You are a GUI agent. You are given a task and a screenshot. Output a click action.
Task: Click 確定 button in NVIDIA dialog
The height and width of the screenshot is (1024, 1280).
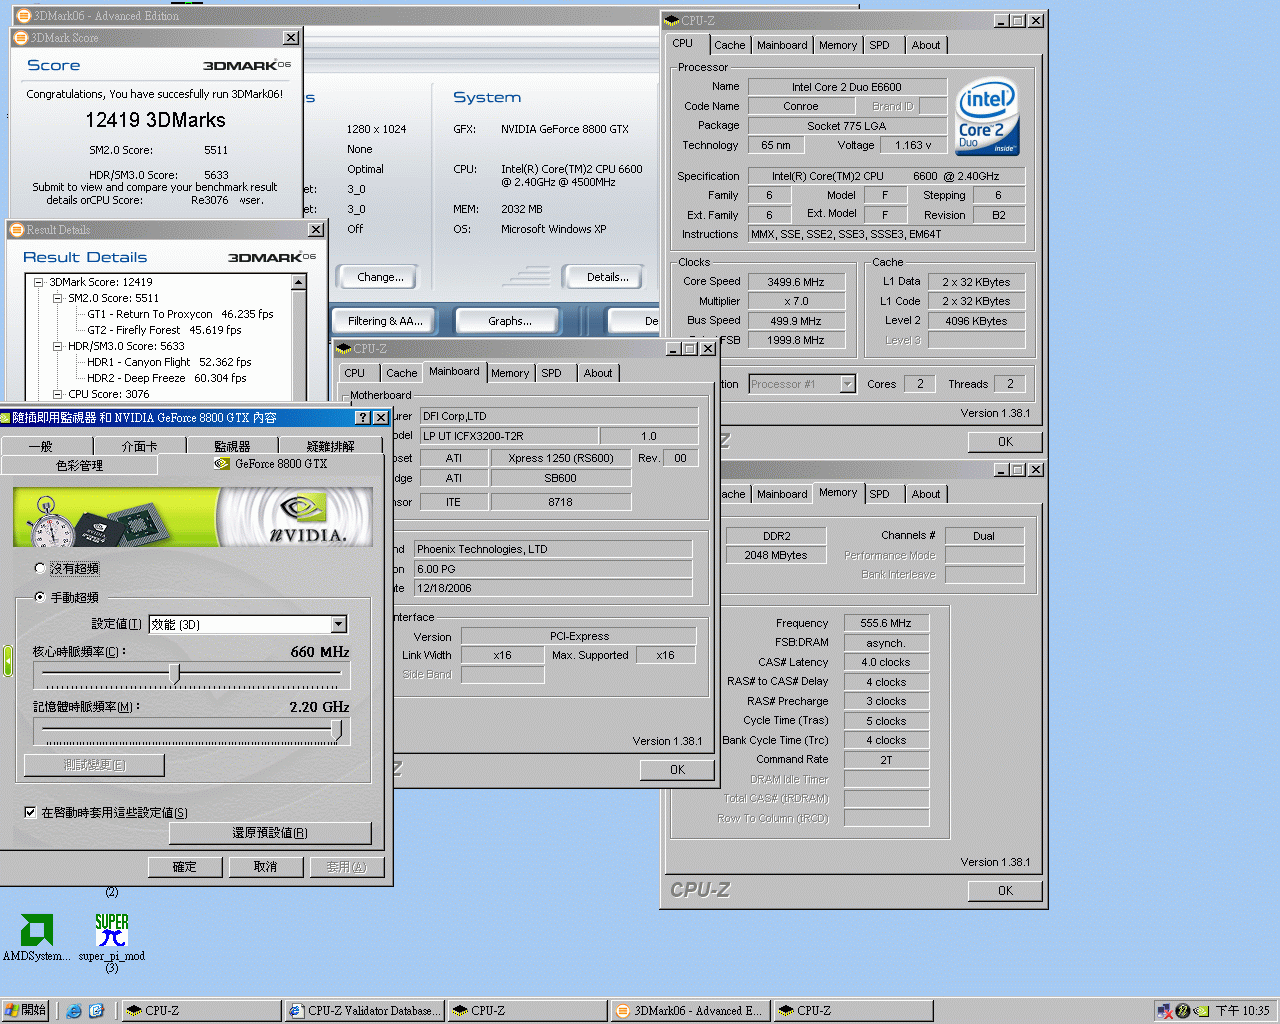click(x=185, y=867)
